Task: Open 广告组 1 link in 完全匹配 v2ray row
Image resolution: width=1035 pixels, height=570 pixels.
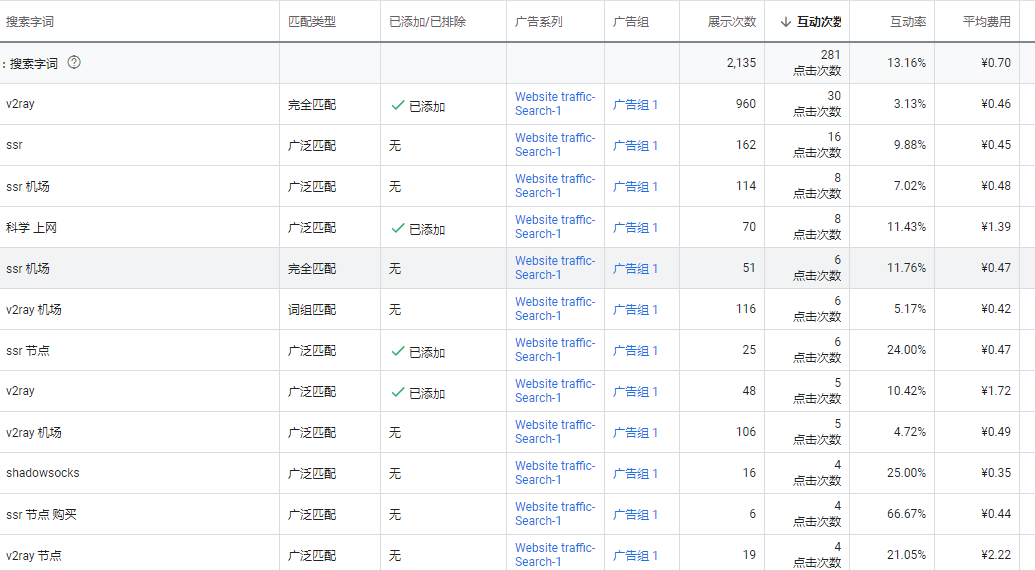Action: point(636,105)
